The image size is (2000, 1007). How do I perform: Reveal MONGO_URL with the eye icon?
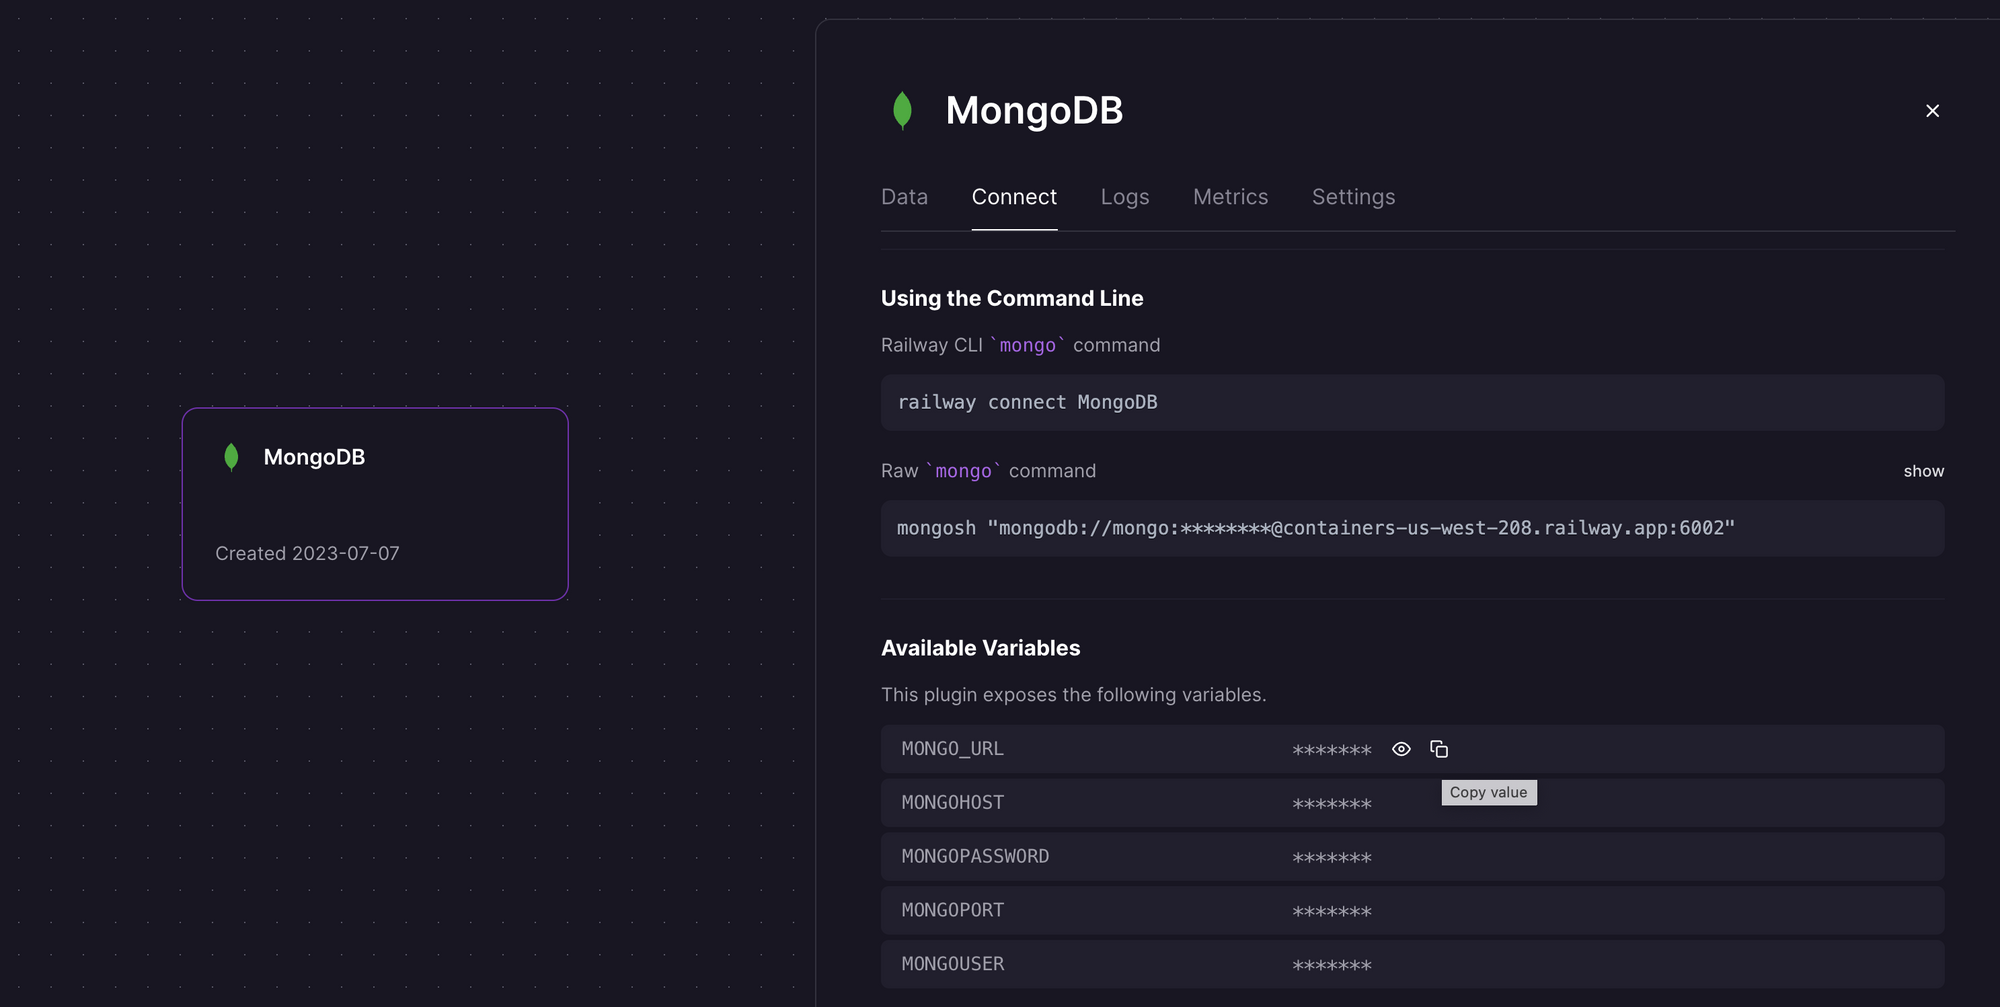click(1400, 748)
